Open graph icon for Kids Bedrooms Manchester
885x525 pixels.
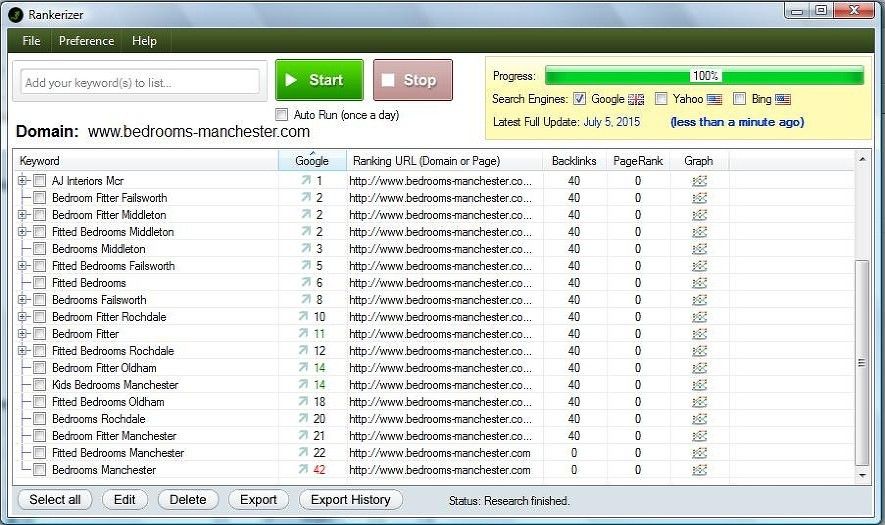point(699,385)
